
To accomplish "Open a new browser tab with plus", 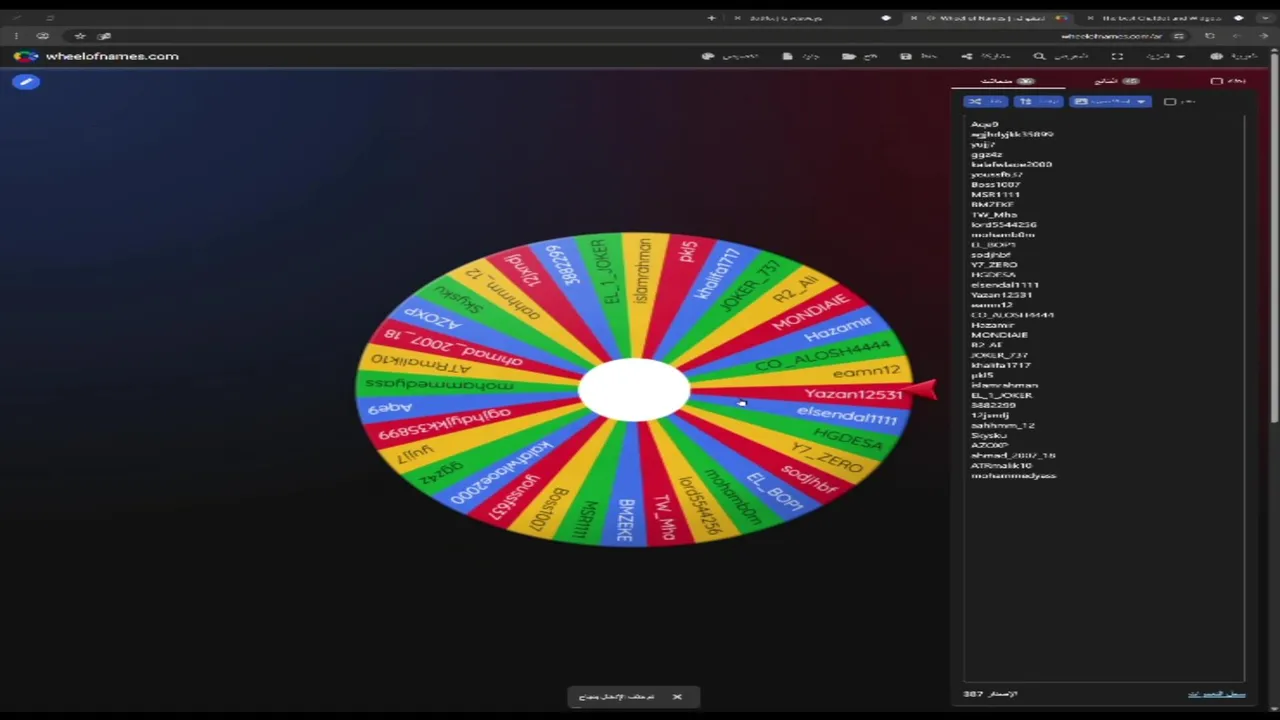I will pos(711,18).
